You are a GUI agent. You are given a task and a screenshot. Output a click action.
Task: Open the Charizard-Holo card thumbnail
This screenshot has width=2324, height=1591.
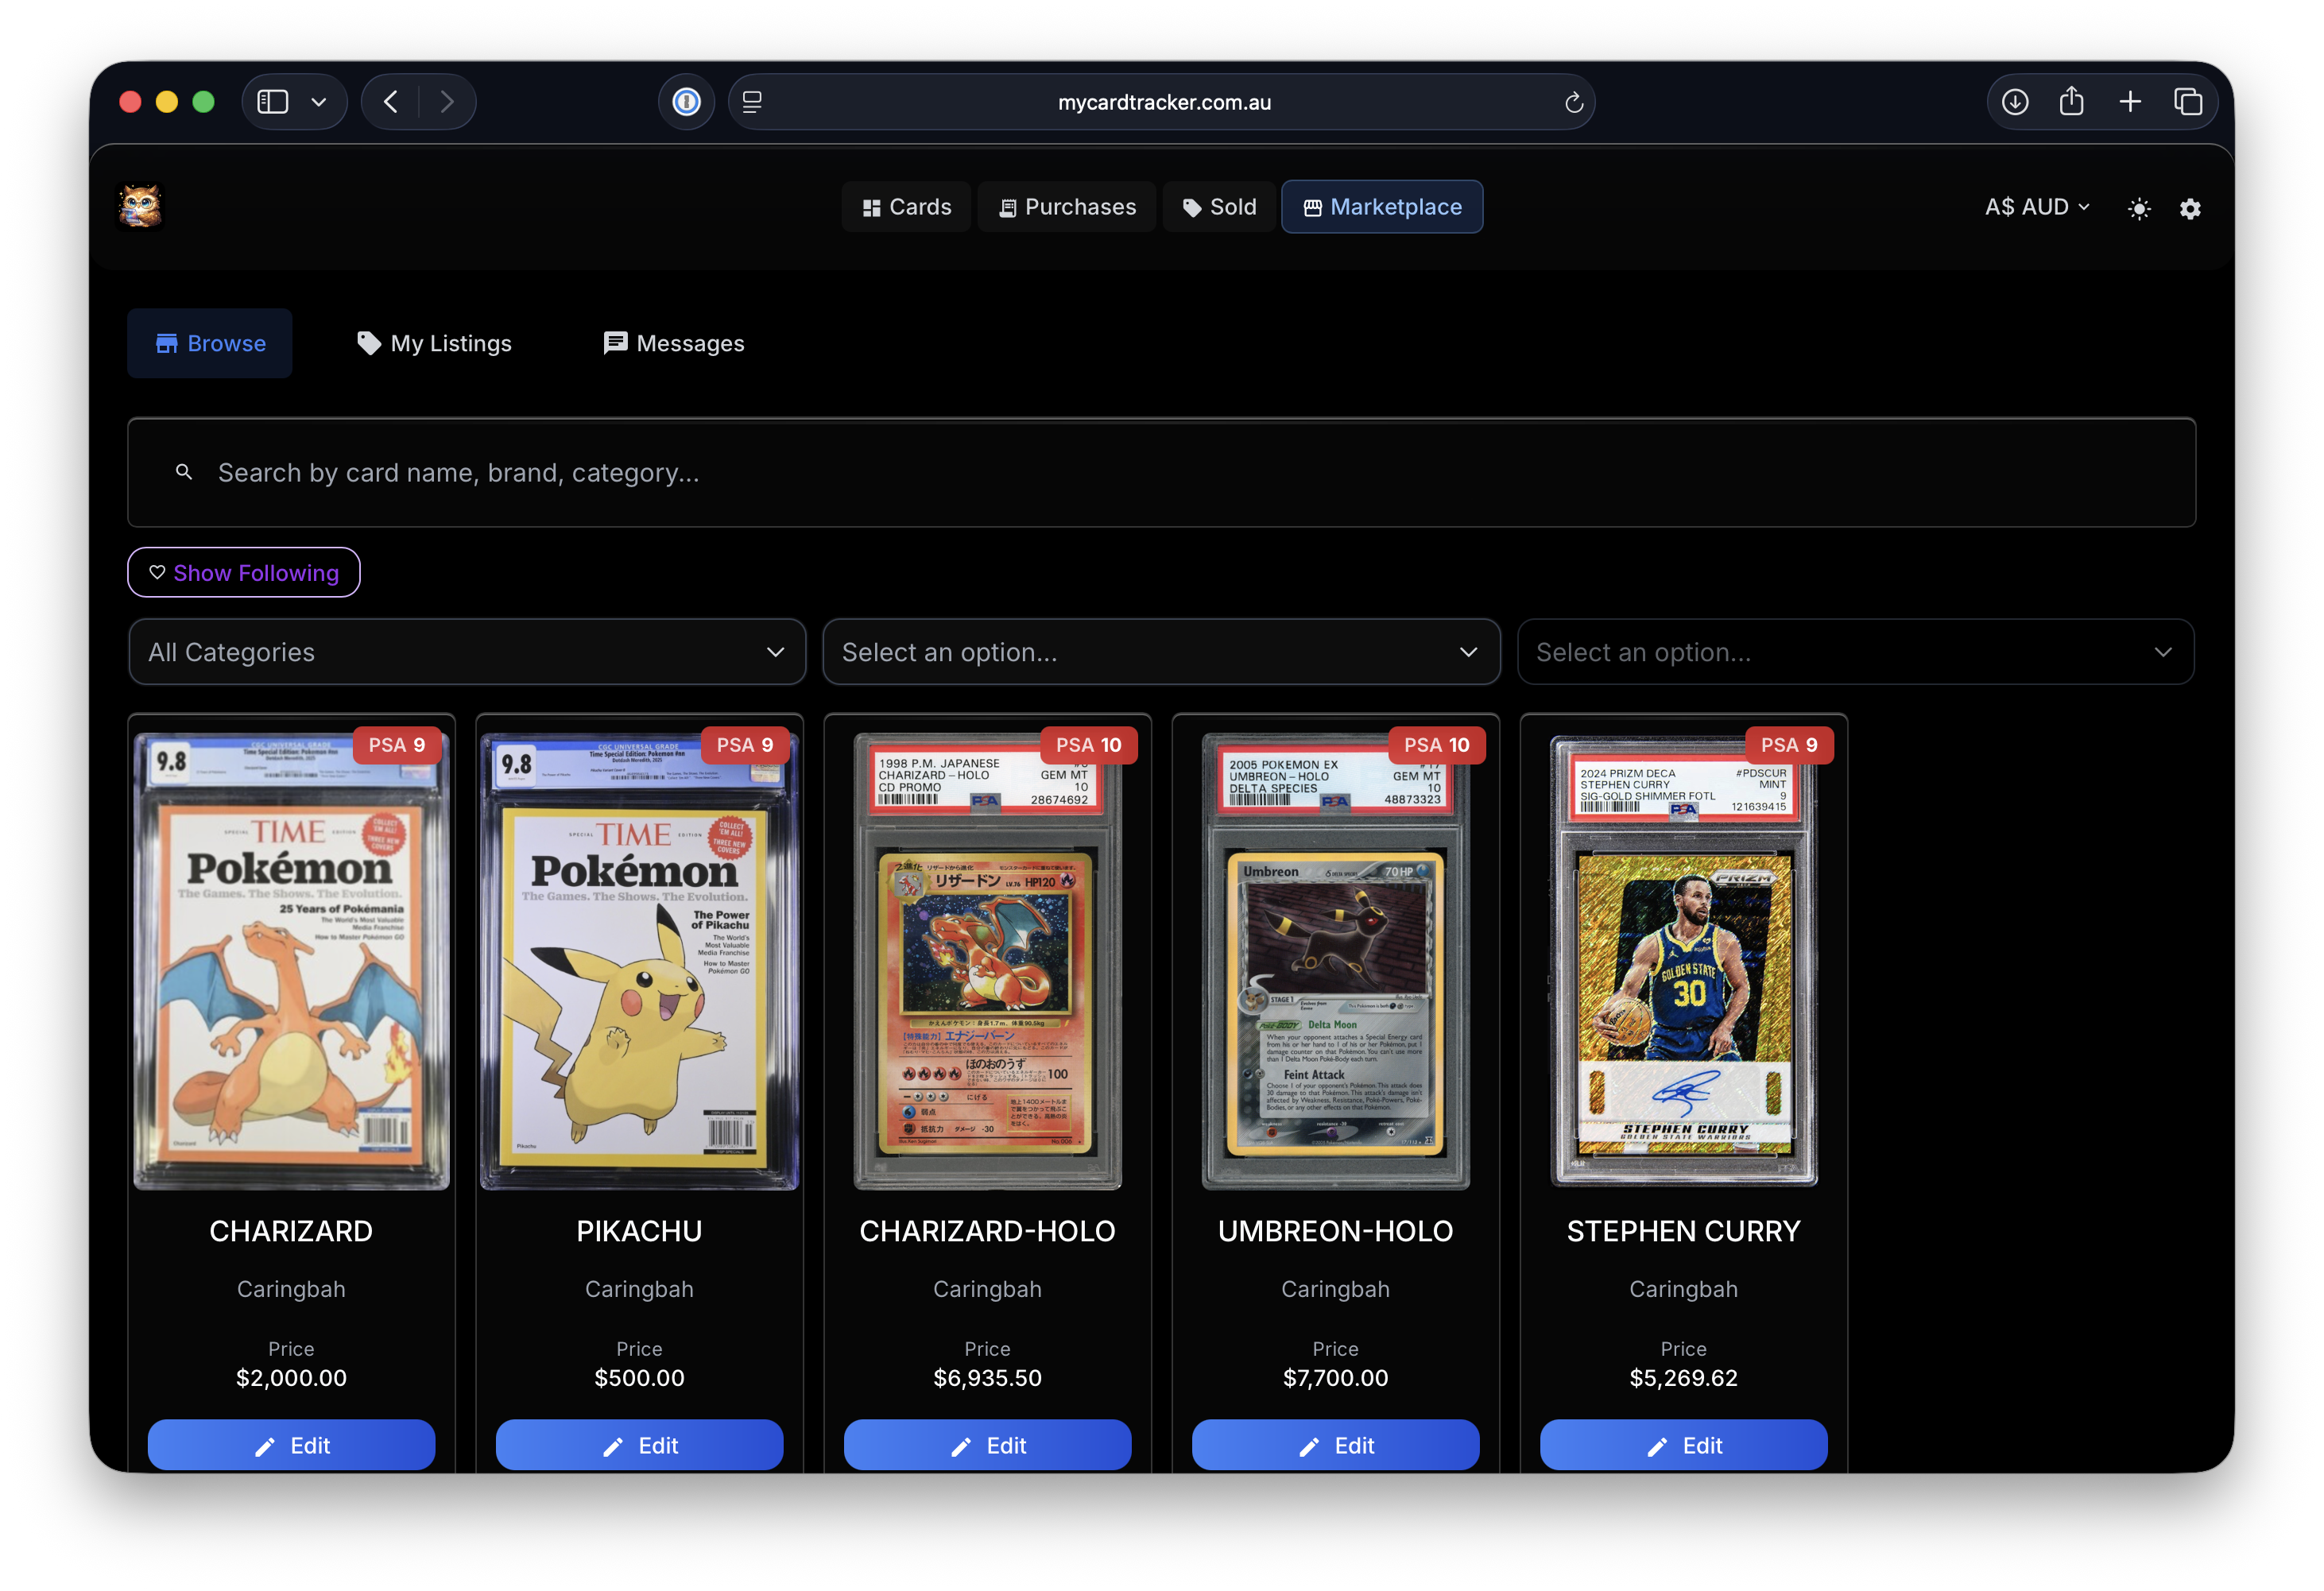point(986,960)
